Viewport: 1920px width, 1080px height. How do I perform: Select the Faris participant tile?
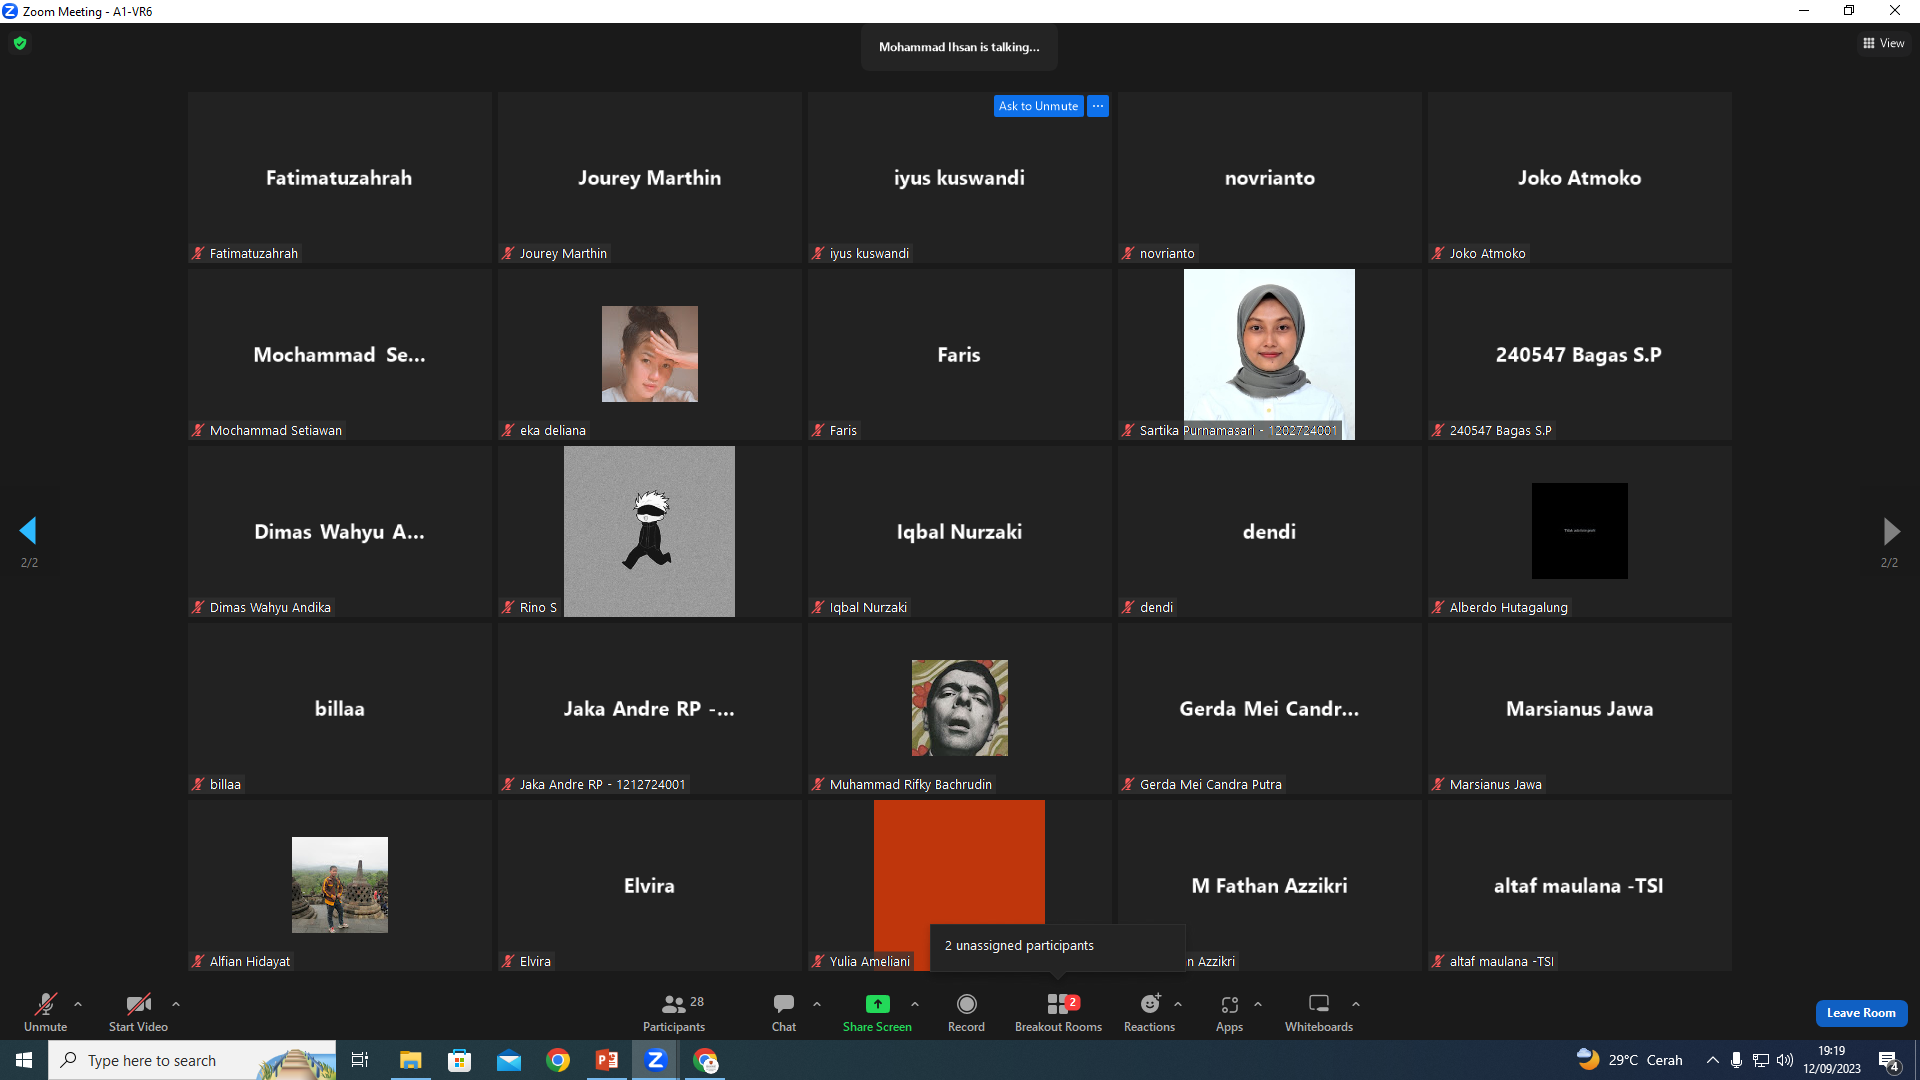pos(960,355)
